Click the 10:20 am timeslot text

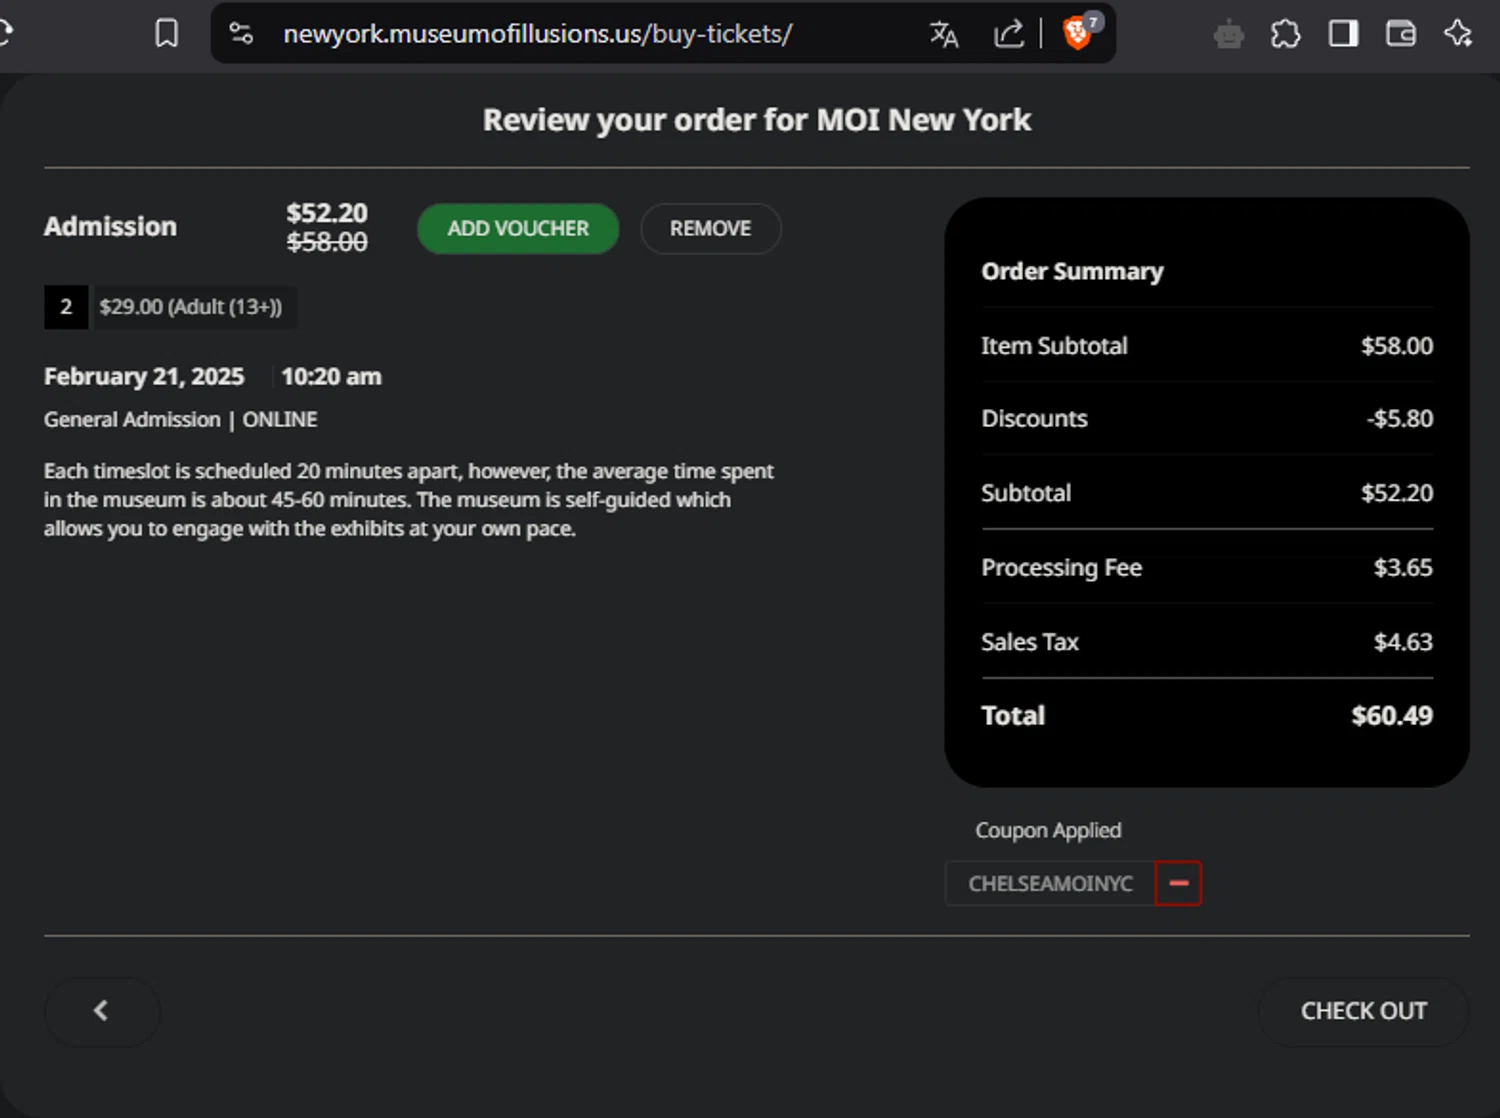331,376
